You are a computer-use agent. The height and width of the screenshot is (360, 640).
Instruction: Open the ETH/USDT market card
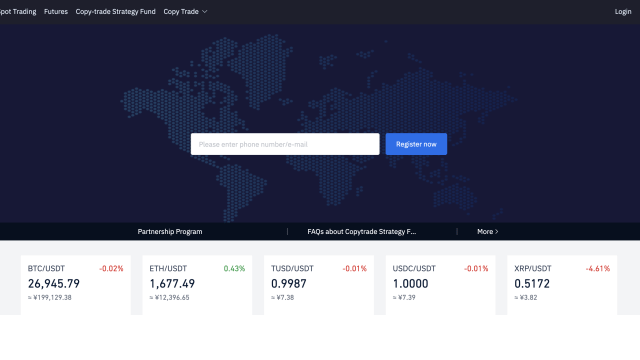[197, 285]
